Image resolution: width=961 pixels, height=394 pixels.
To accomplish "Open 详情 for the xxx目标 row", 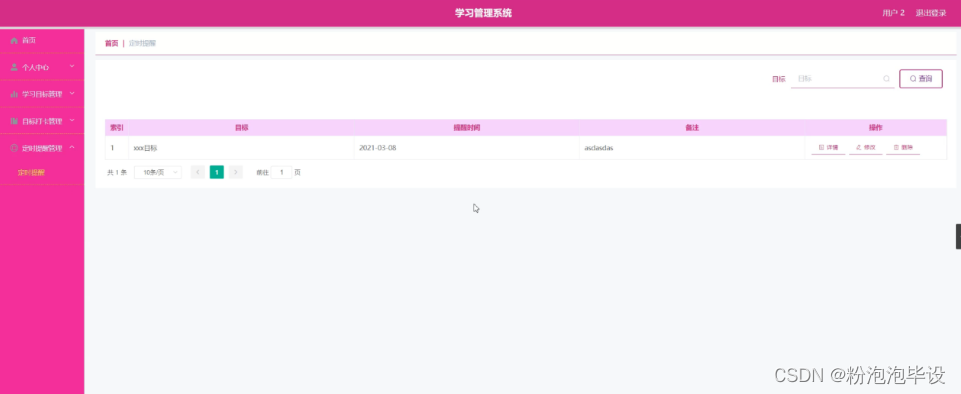I will pyautogui.click(x=828, y=148).
